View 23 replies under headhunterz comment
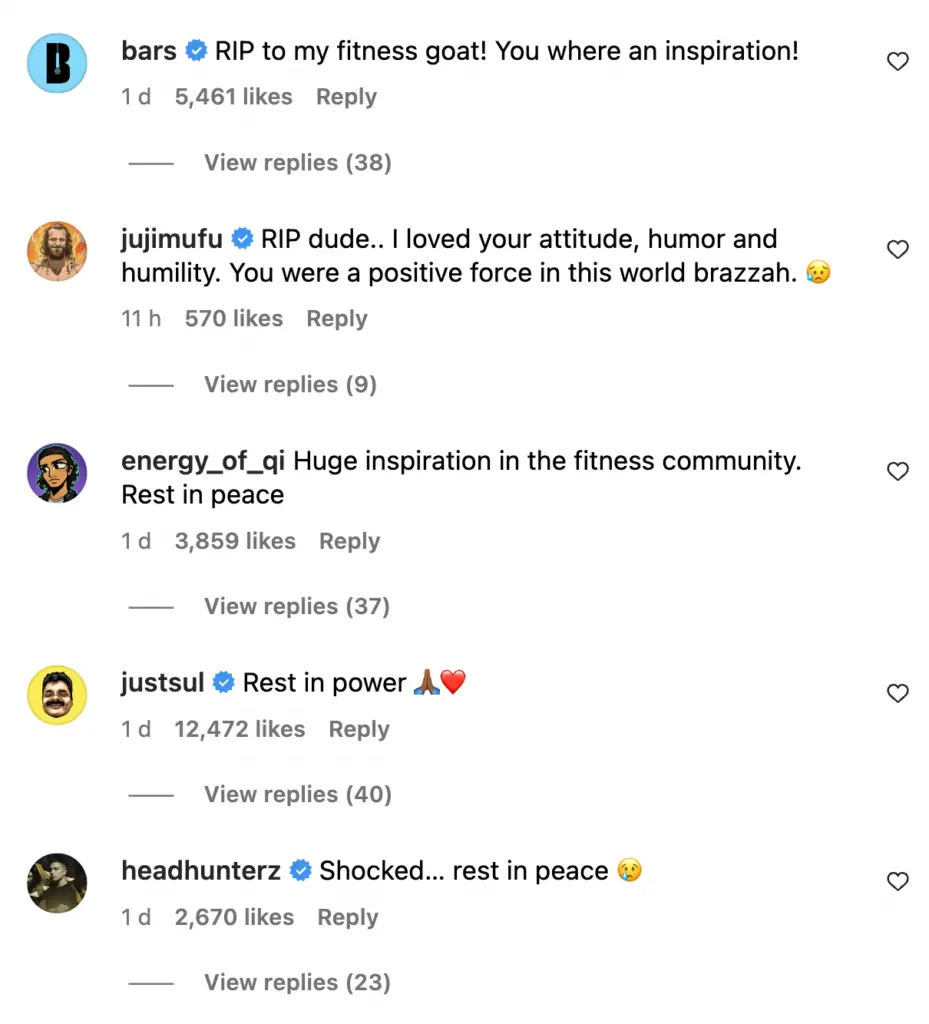 [297, 983]
